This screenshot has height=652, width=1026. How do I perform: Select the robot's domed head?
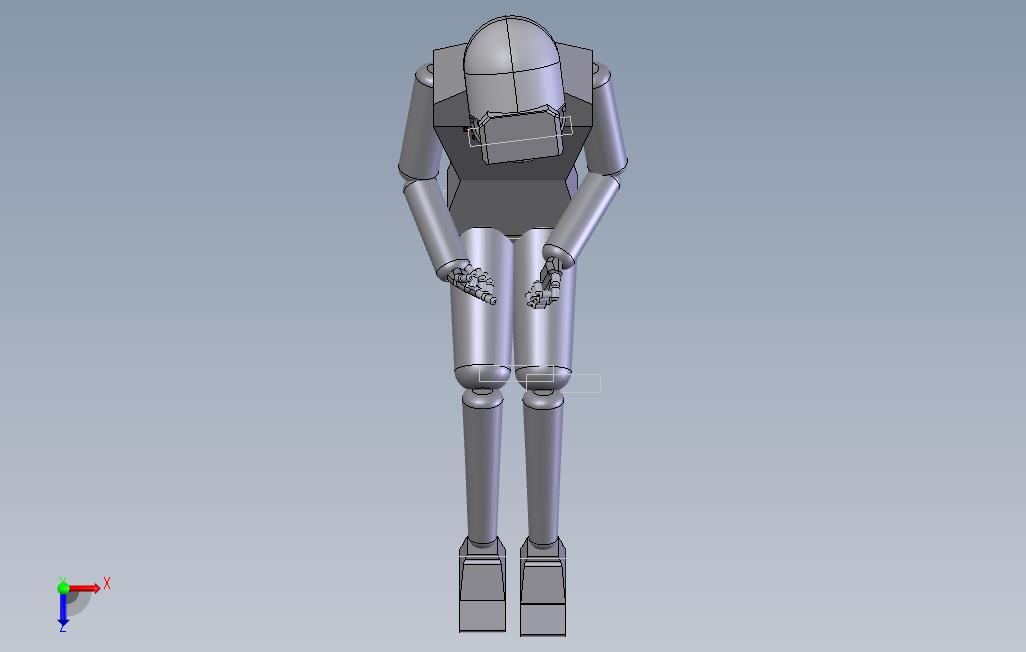click(513, 65)
